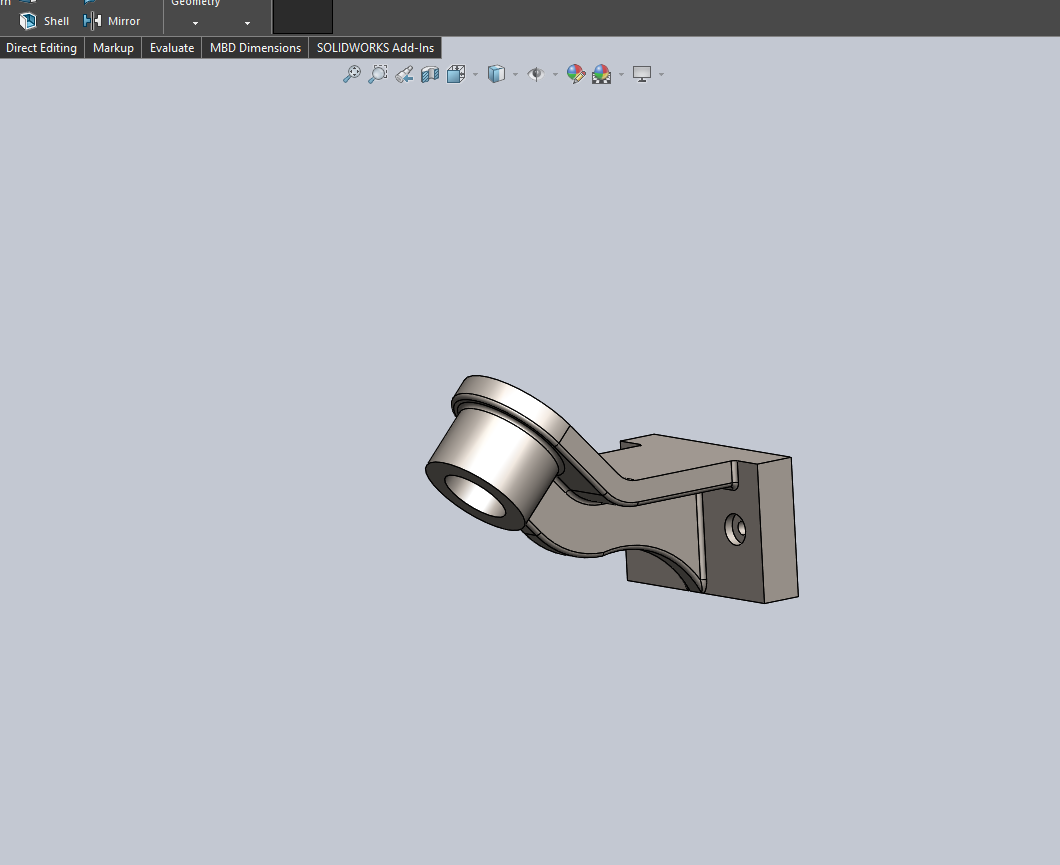Switch to the Evaluate tab

coord(171,47)
